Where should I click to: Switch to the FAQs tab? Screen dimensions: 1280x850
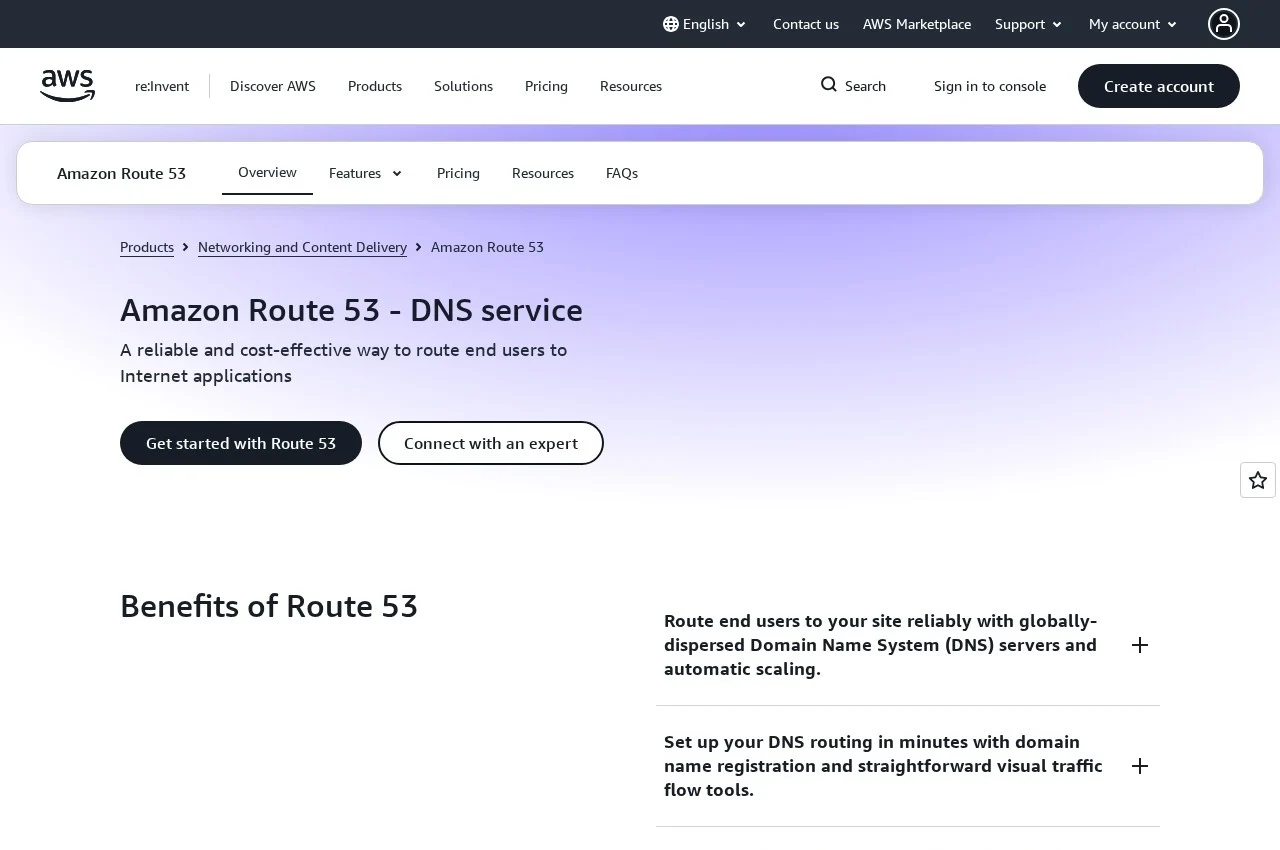pyautogui.click(x=622, y=173)
